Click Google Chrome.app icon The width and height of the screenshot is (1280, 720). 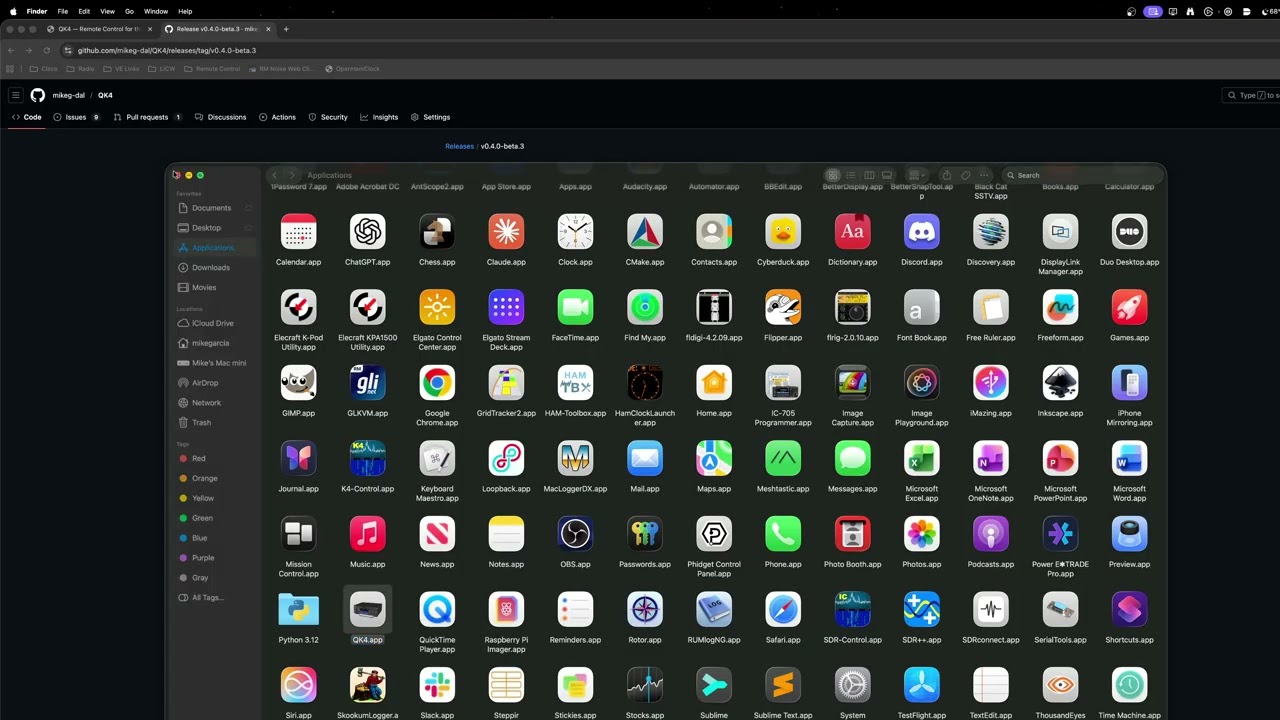(437, 383)
